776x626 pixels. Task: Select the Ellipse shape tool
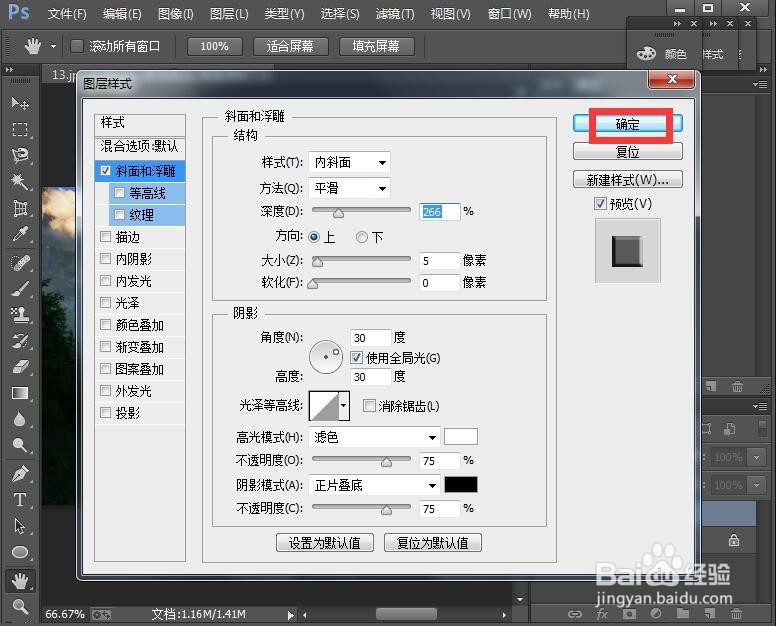pos(20,553)
